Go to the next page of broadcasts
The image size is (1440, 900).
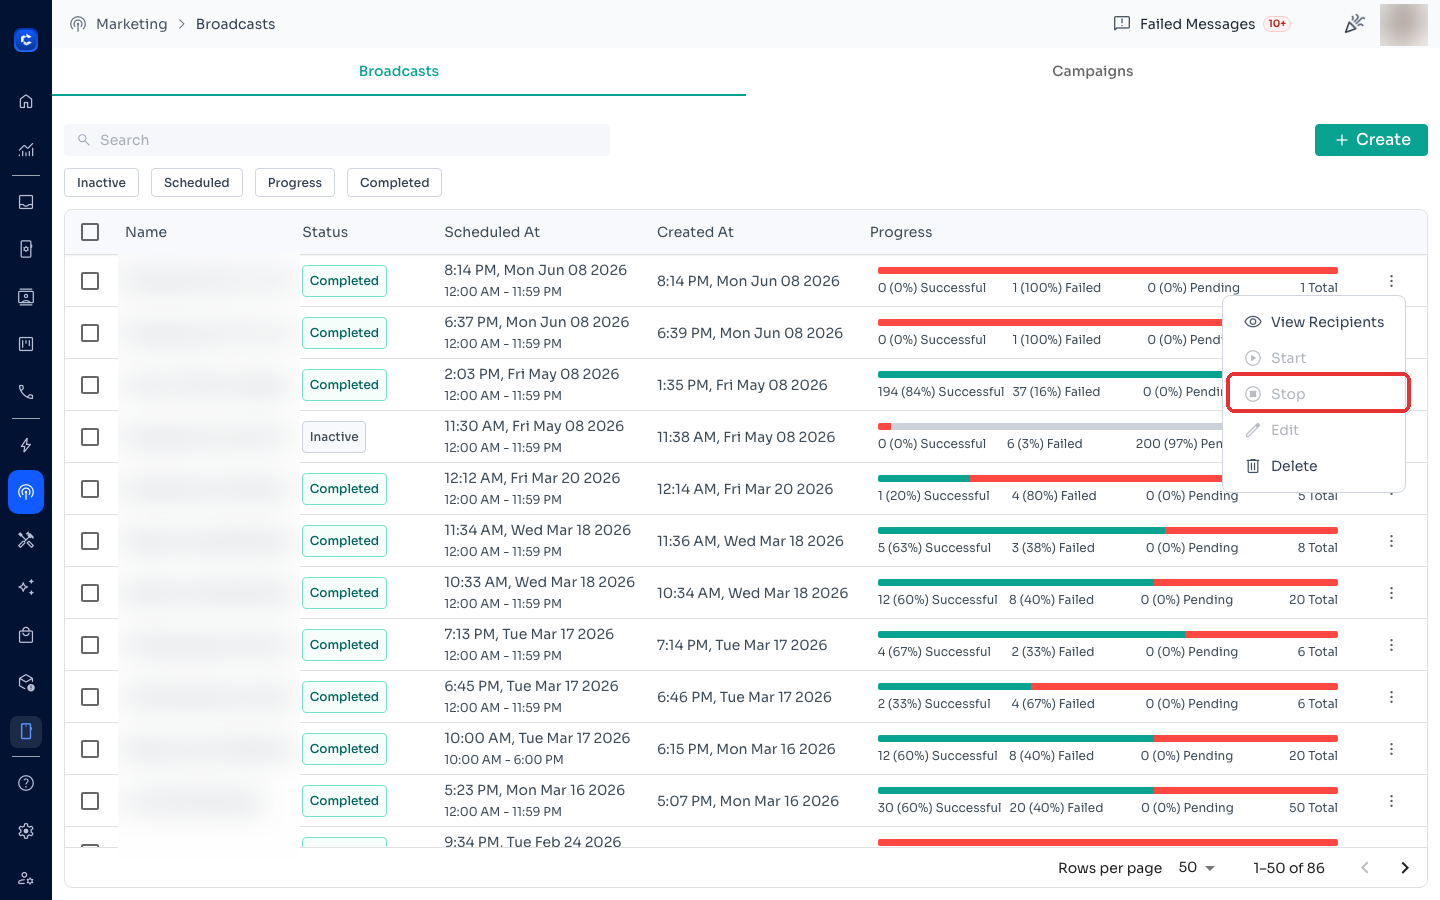click(1404, 867)
